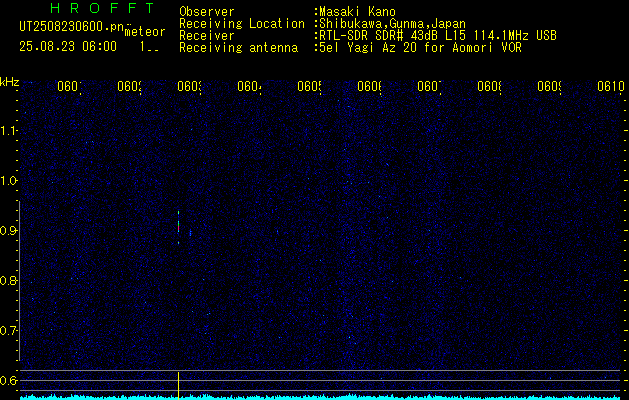Image resolution: width=629 pixels, height=400 pixels.
Task: Click the 0604 time axis label
Action: 250,86
